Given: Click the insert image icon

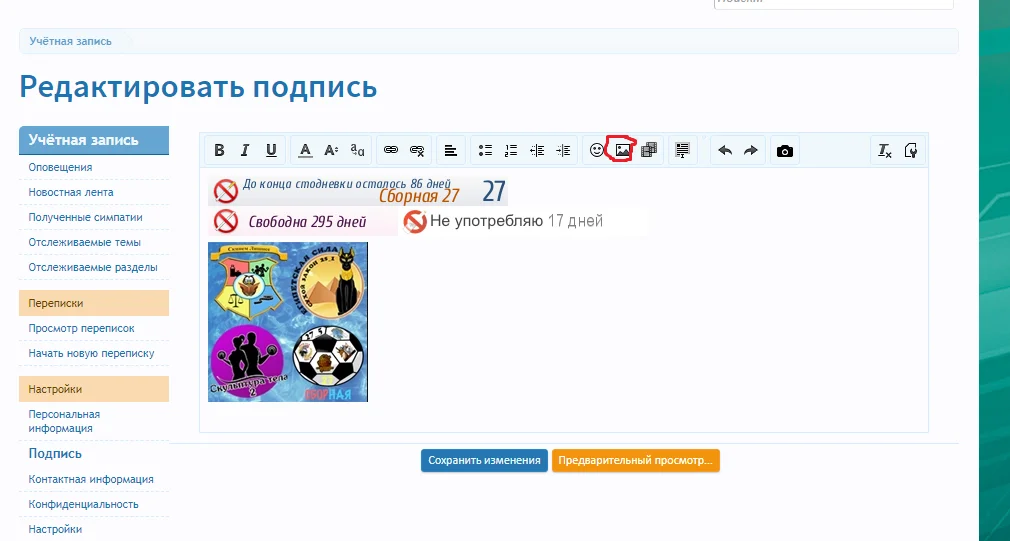Looking at the screenshot, I should coord(623,150).
